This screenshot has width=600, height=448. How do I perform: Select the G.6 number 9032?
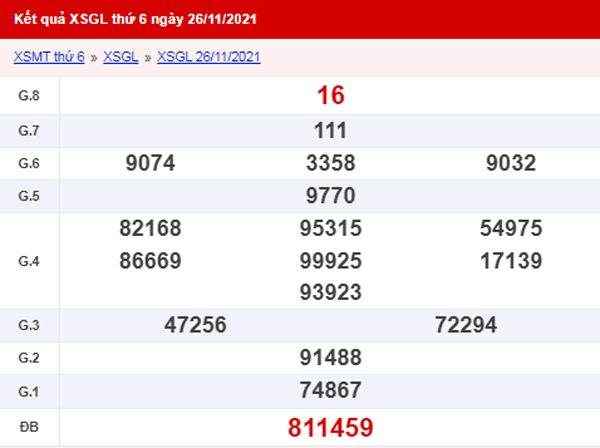point(511,163)
